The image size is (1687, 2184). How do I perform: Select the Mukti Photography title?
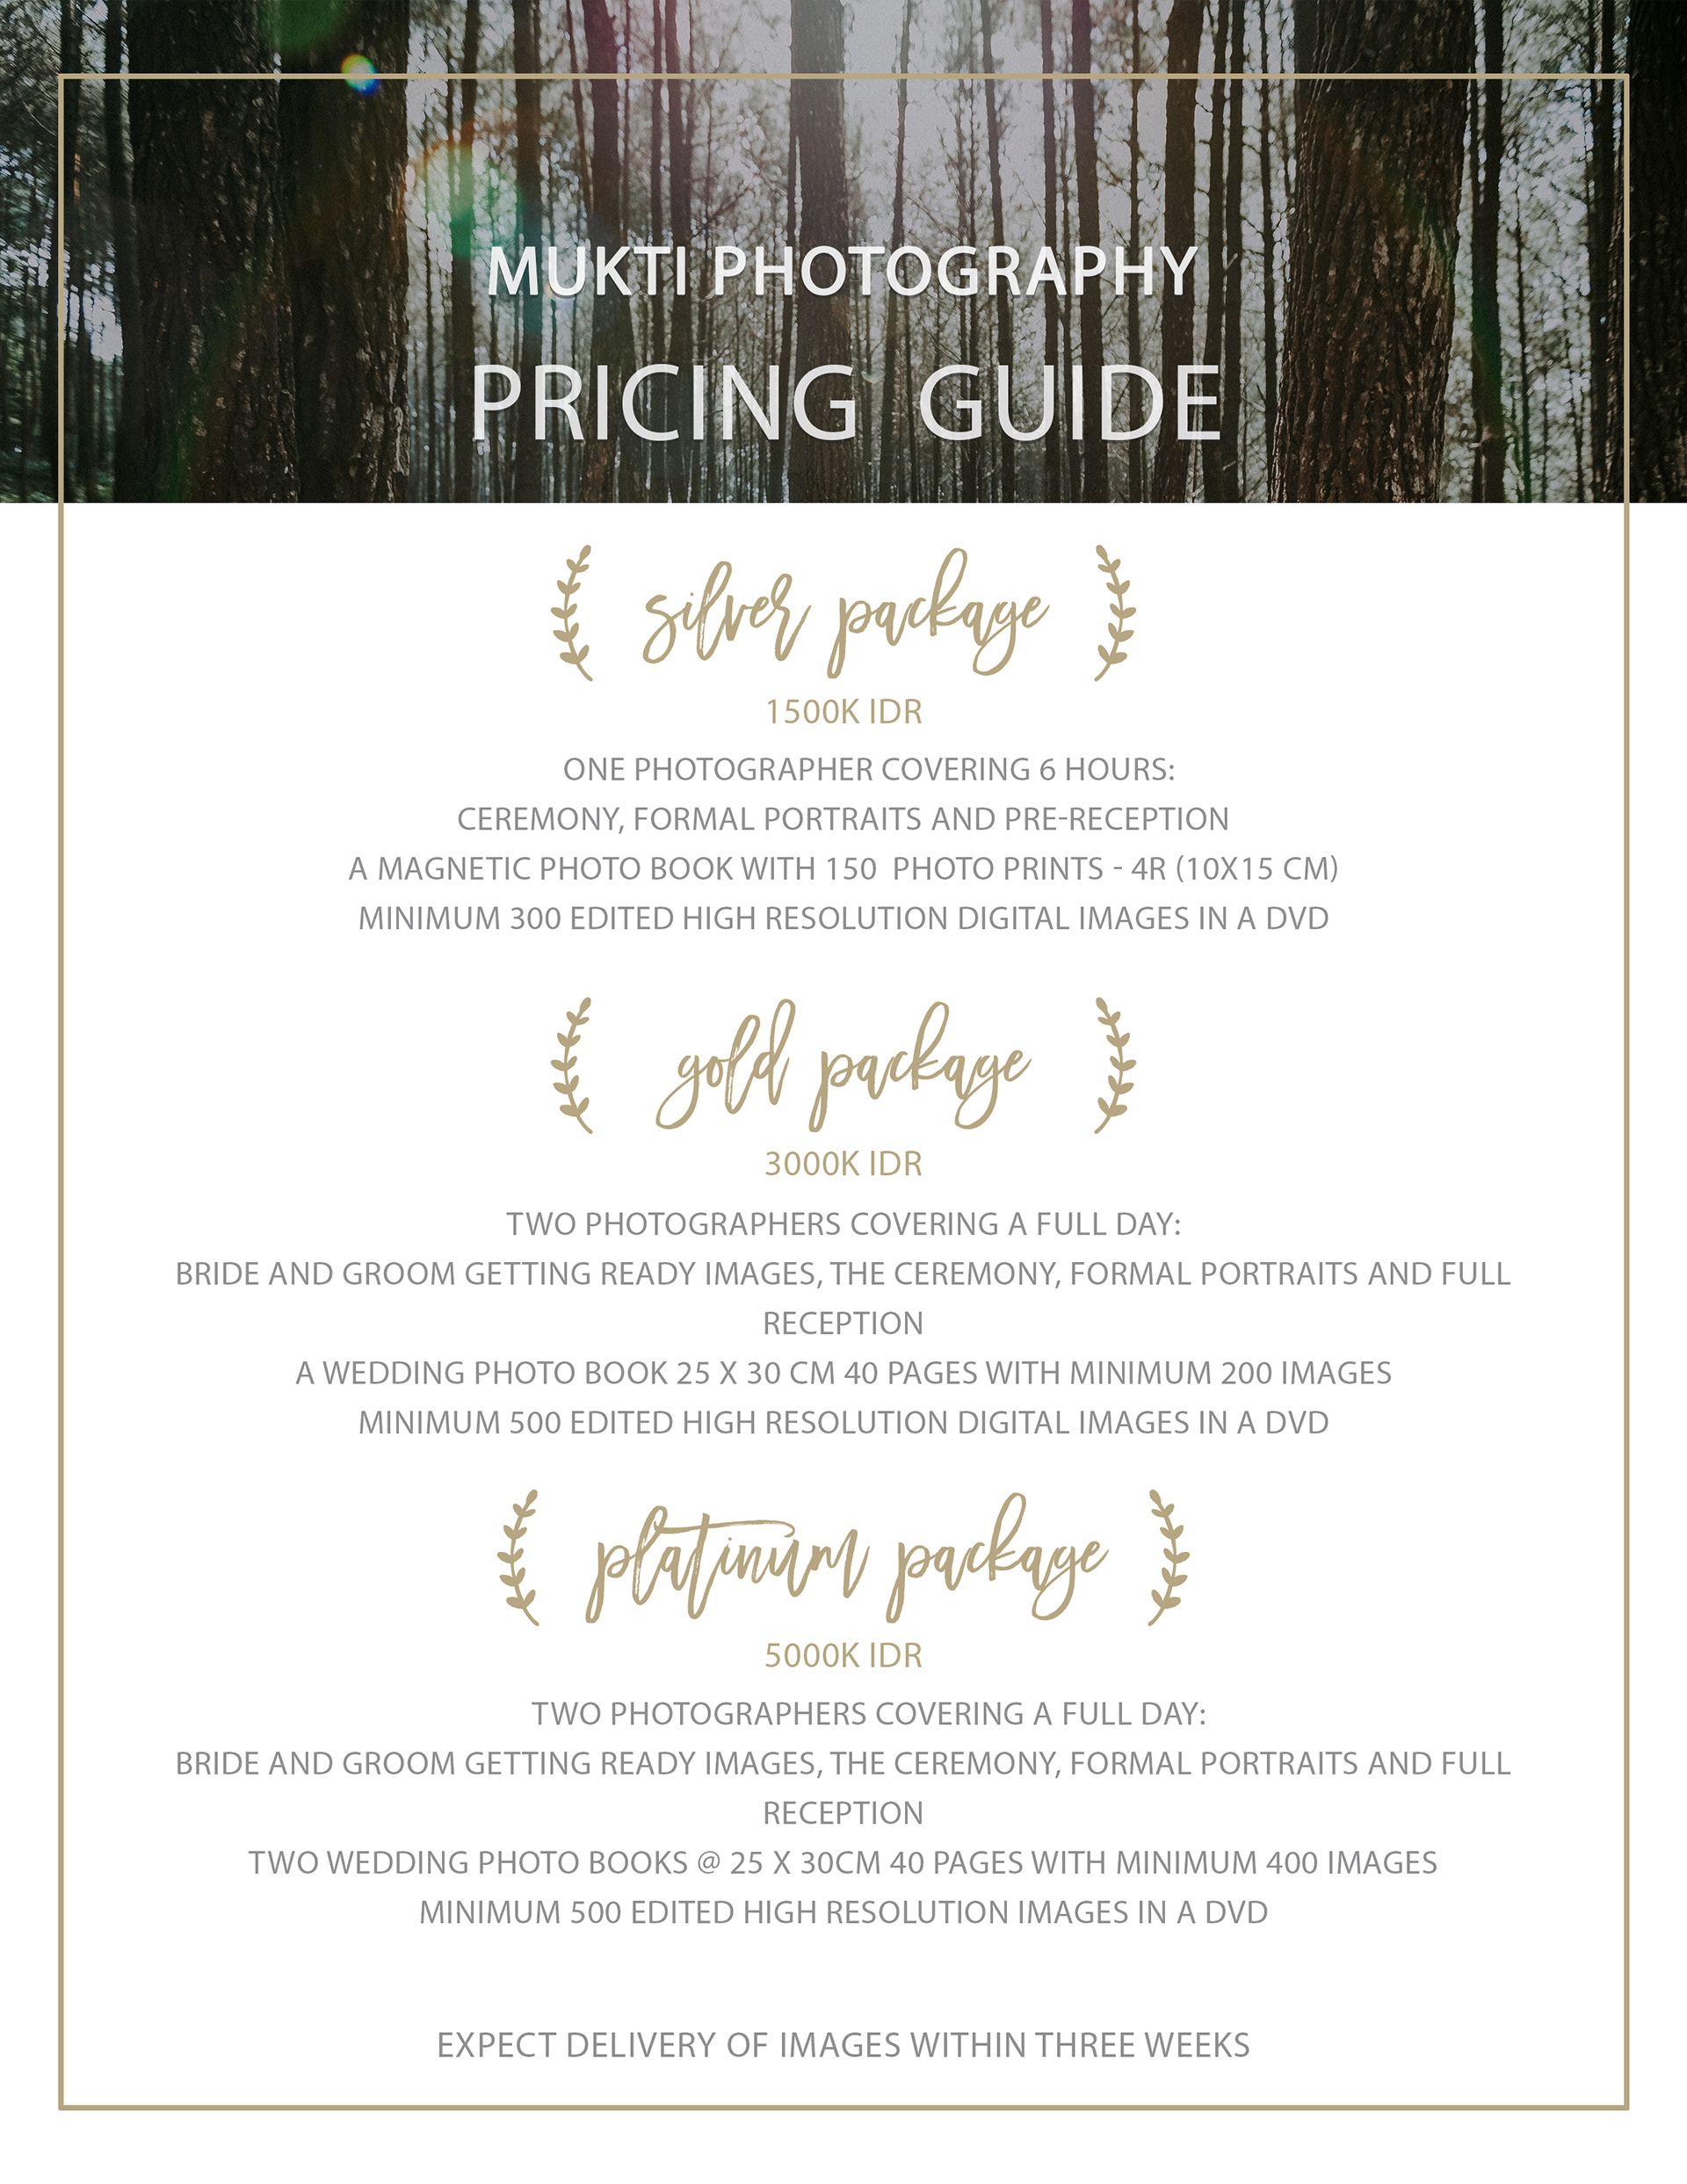[x=842, y=272]
